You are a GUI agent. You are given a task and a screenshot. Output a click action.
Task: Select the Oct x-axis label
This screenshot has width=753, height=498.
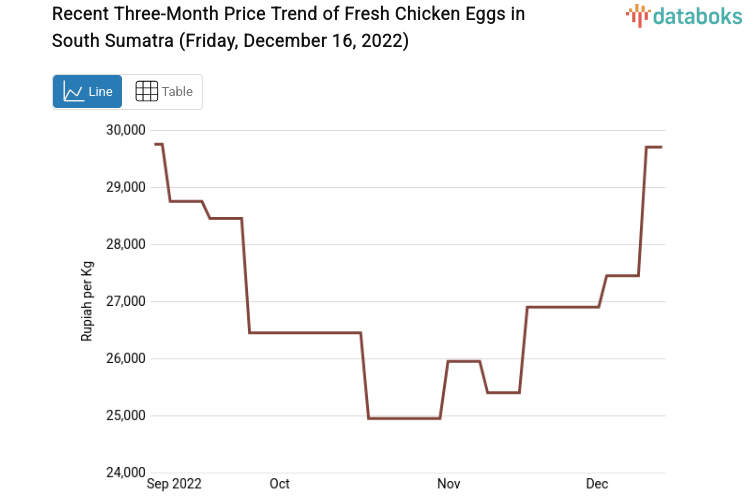pyautogui.click(x=280, y=484)
